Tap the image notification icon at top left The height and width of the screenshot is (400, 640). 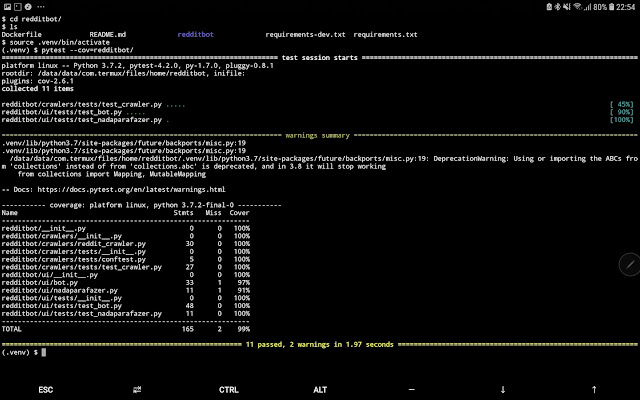point(7,7)
